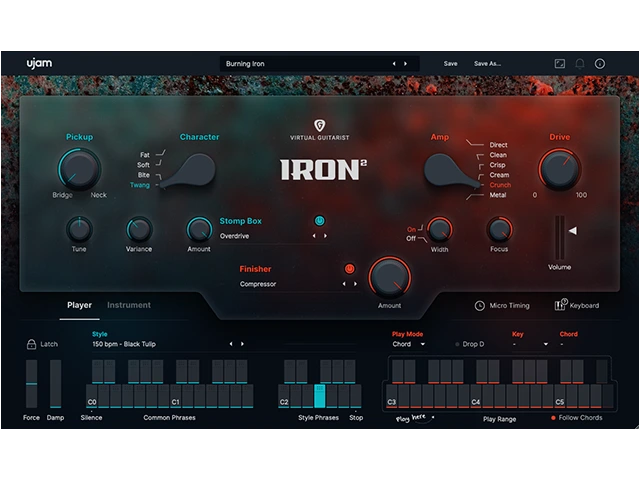The image size is (640, 480).
Task: Click the Finisher Amount knob
Action: point(389,278)
